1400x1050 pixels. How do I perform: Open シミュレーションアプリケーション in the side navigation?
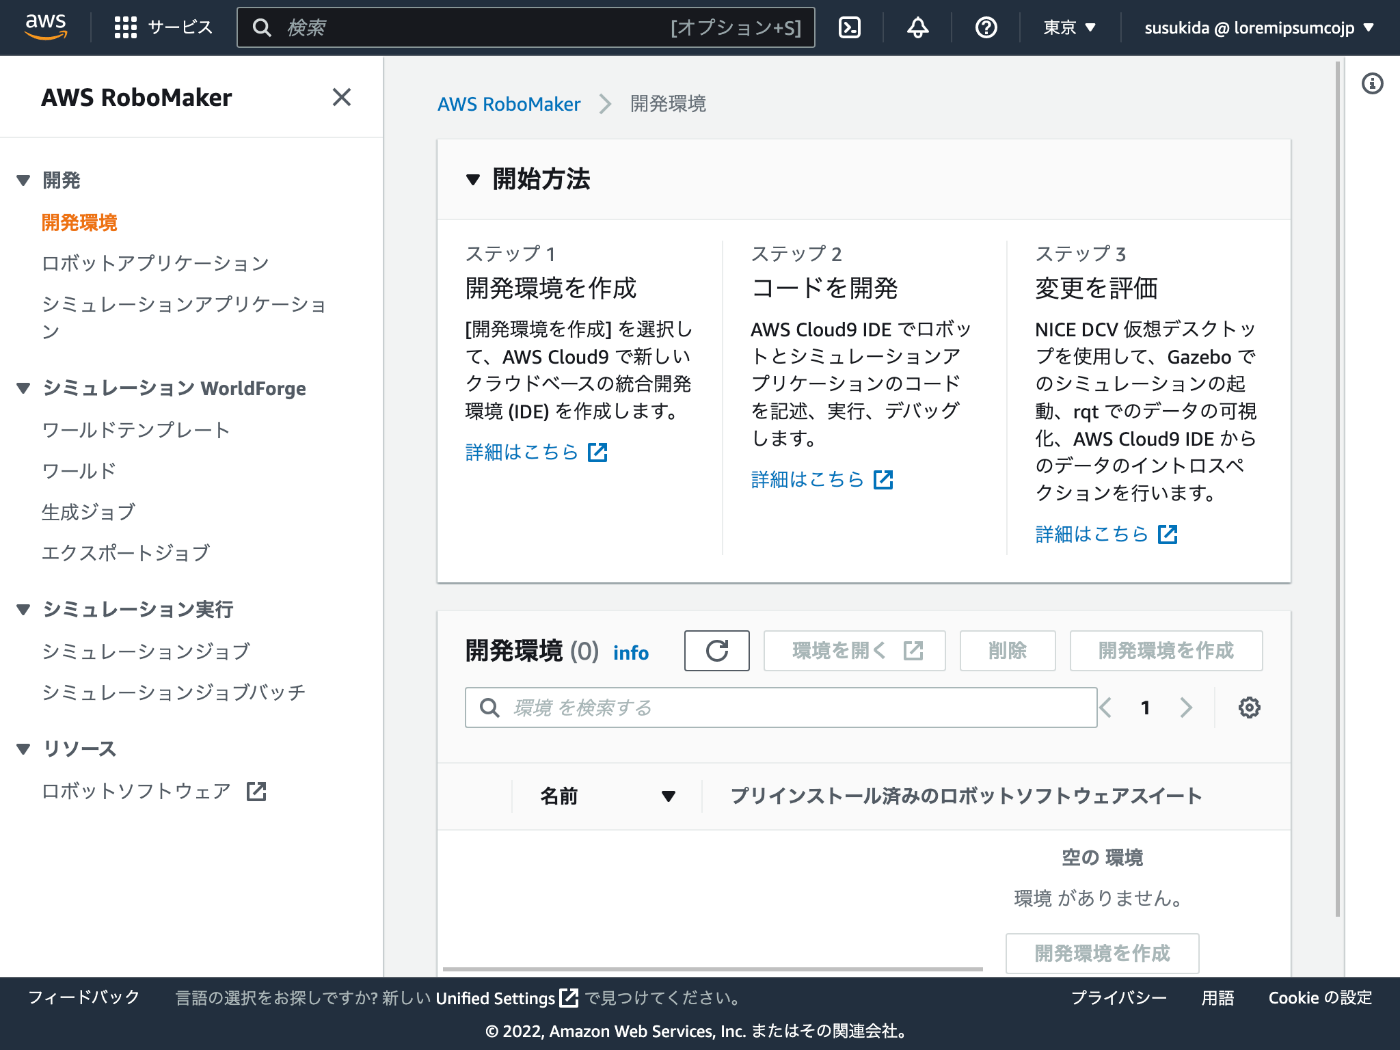[184, 318]
